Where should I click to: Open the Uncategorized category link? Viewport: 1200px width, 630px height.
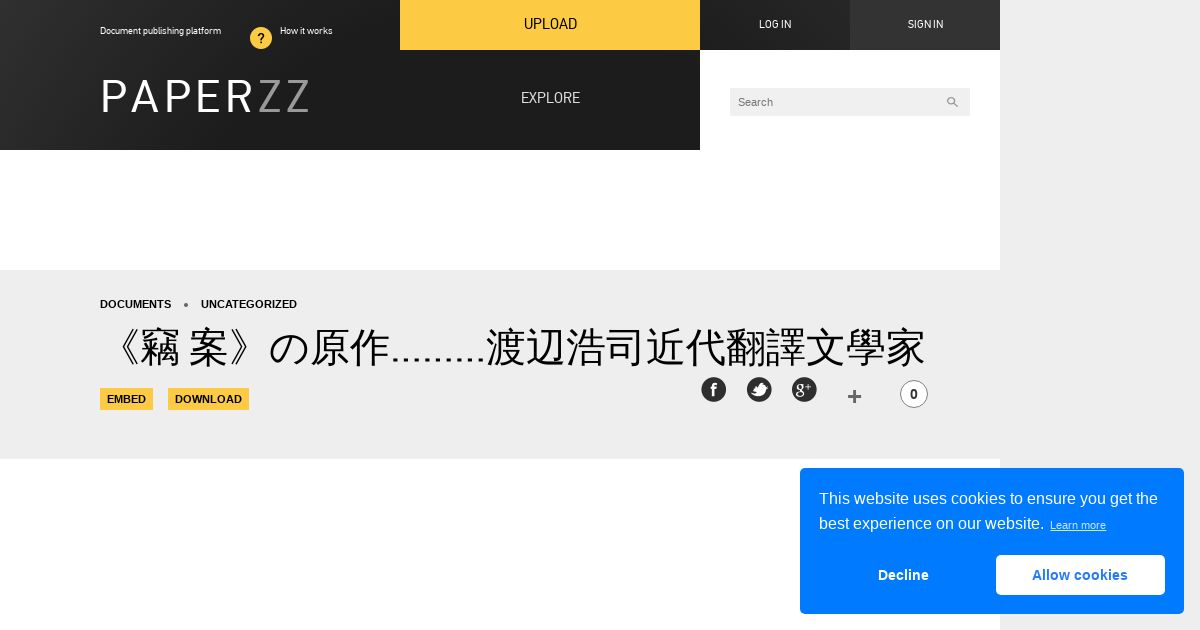249,304
